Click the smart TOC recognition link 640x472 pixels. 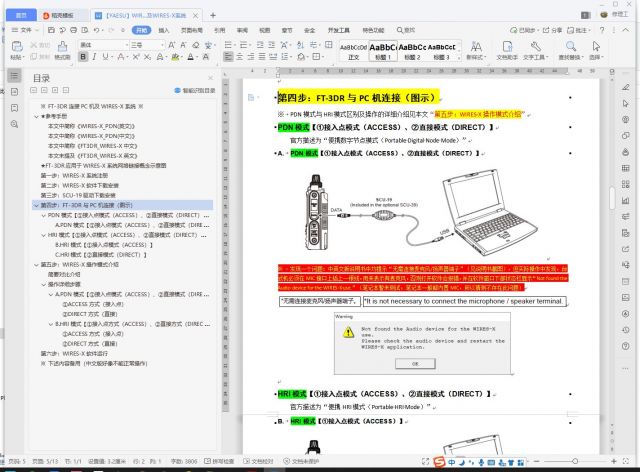[195, 91]
